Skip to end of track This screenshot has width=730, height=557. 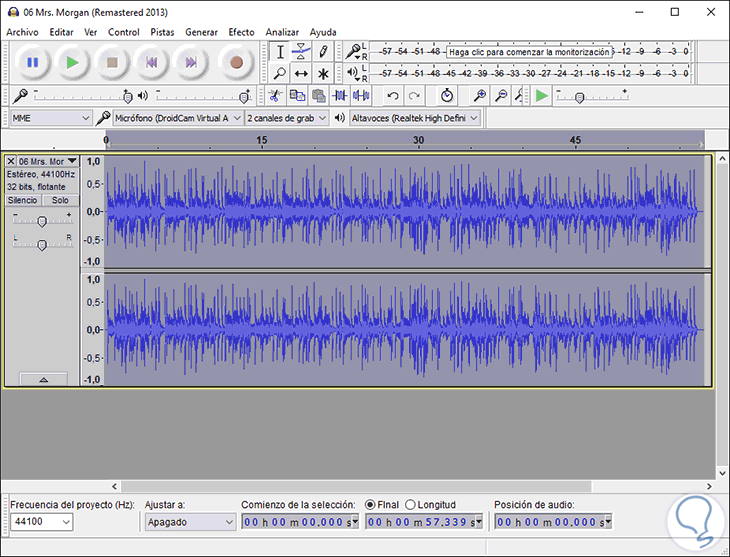[x=189, y=62]
